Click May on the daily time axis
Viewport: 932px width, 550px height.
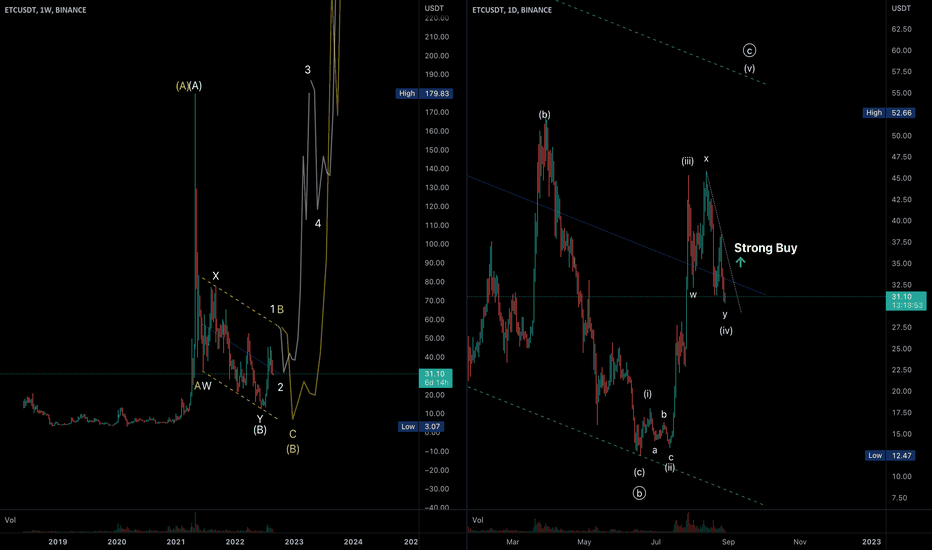point(584,542)
